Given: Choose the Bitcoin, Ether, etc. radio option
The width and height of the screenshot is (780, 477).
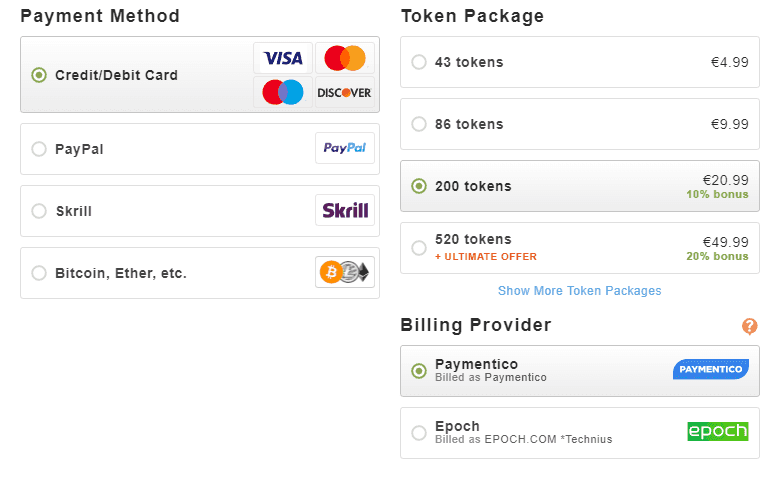Looking at the screenshot, I should 39,273.
